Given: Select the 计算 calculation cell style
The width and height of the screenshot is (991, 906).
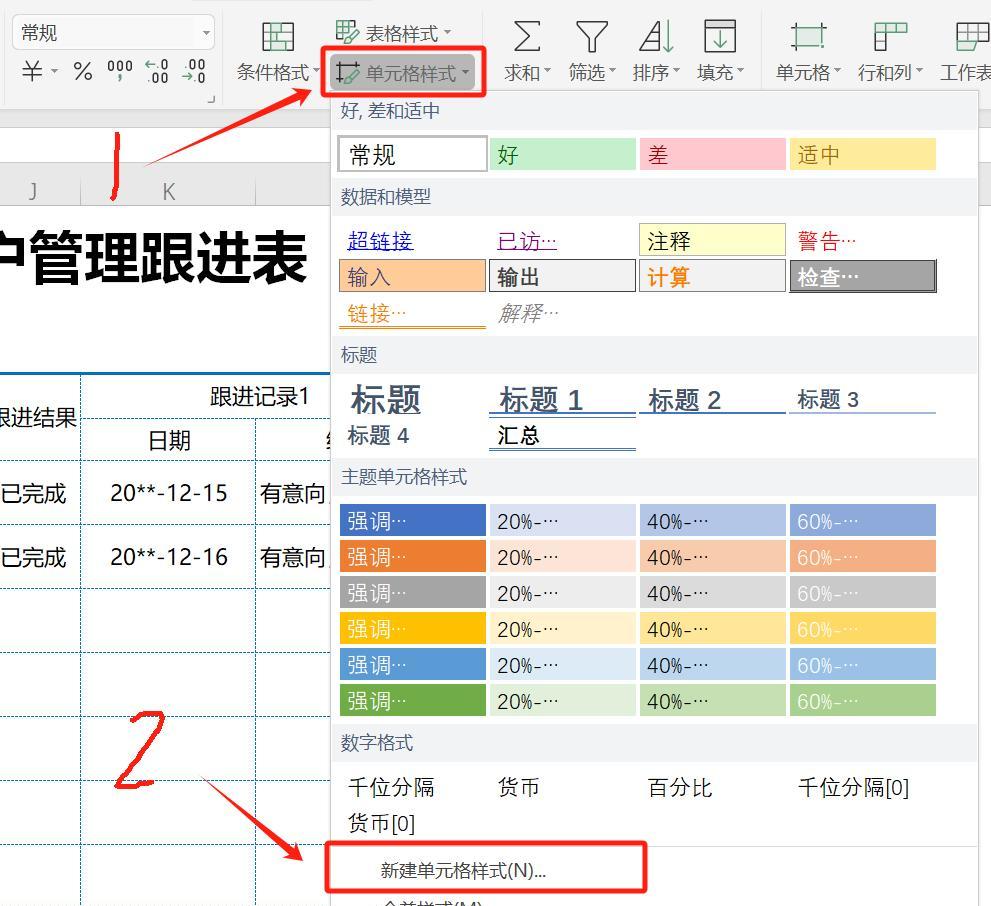Looking at the screenshot, I should pyautogui.click(x=712, y=276).
